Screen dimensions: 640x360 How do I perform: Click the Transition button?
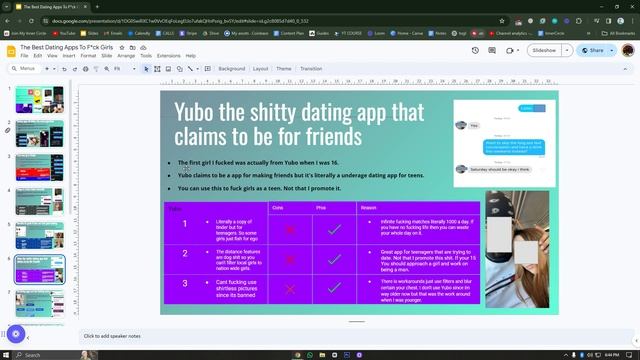[x=311, y=69]
